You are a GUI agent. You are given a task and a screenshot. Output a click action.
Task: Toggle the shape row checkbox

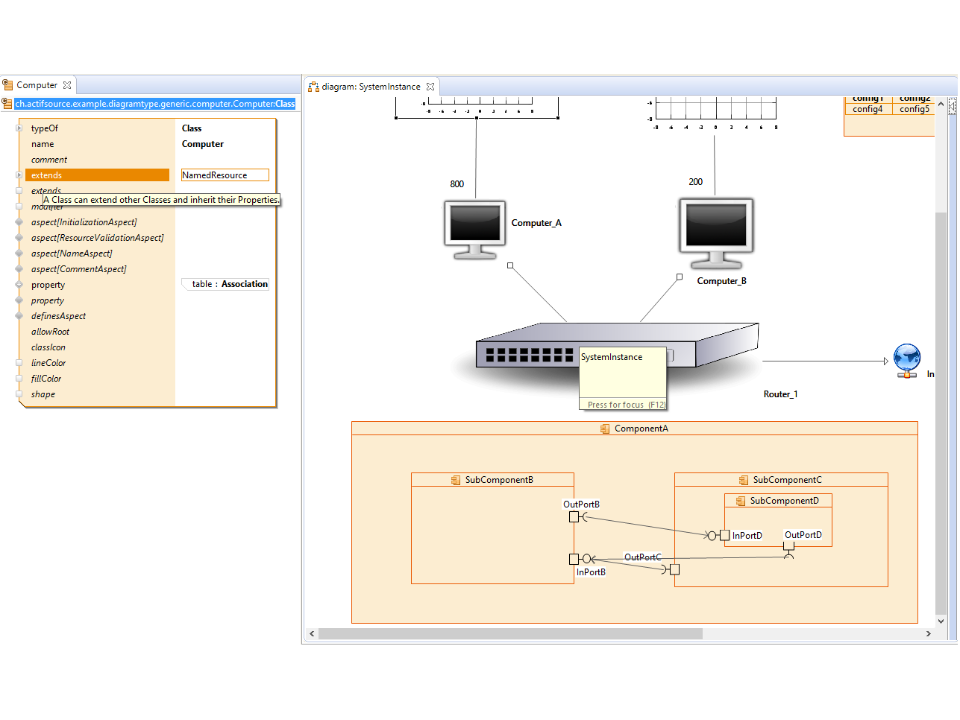(x=19, y=394)
